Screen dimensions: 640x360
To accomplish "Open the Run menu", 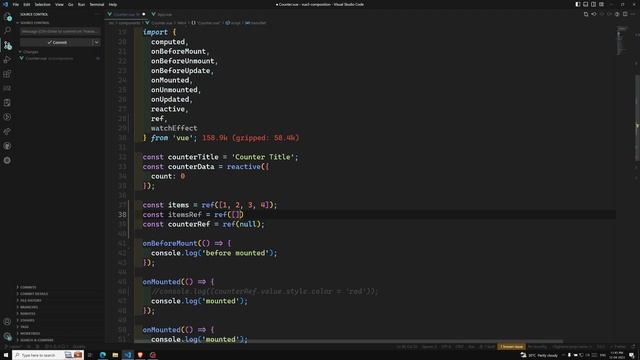I will coord(81,4).
